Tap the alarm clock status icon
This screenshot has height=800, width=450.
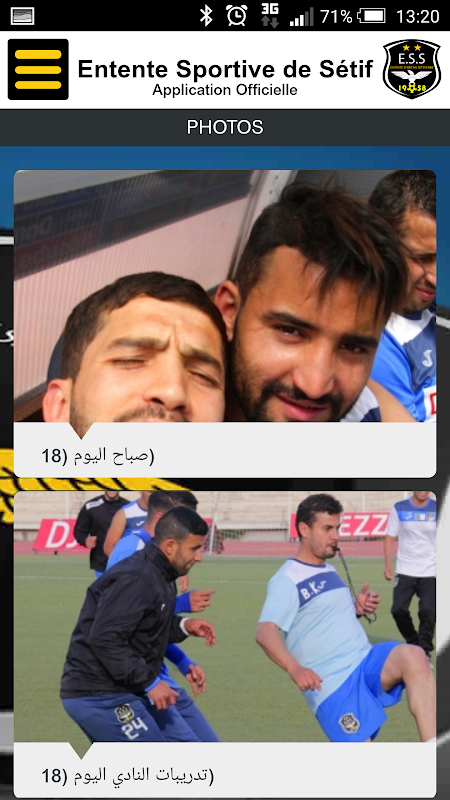237,16
